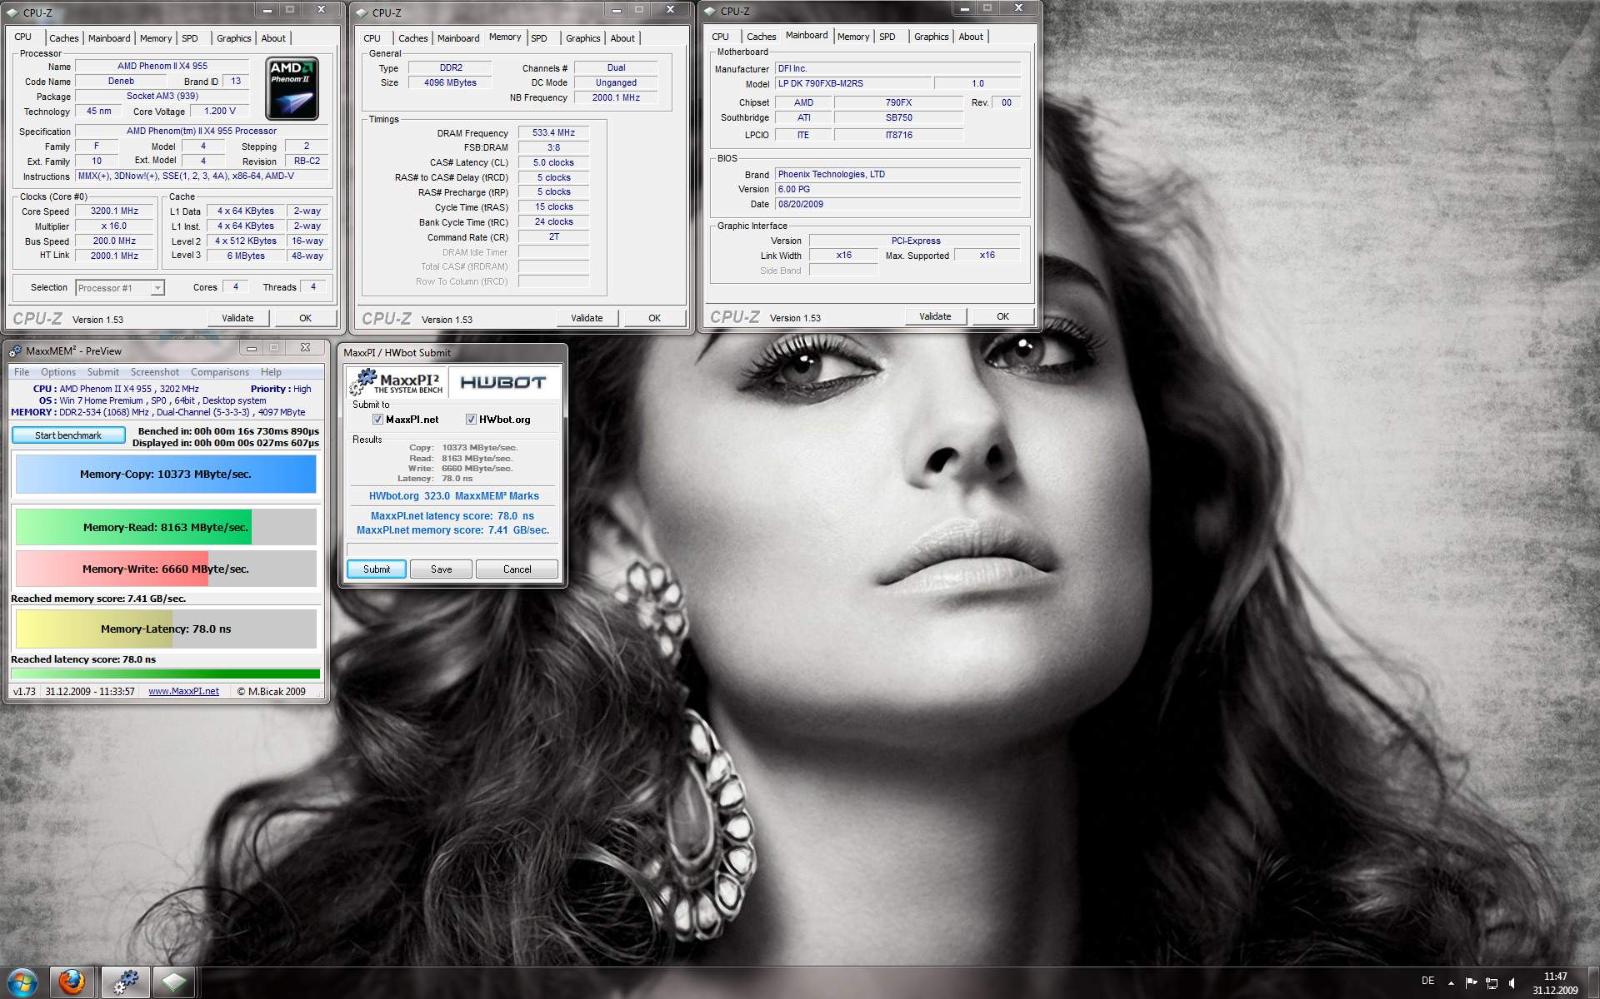This screenshot has height=999, width=1600.
Task: Open the Help menu in MaxxMEM
Action: [x=271, y=372]
